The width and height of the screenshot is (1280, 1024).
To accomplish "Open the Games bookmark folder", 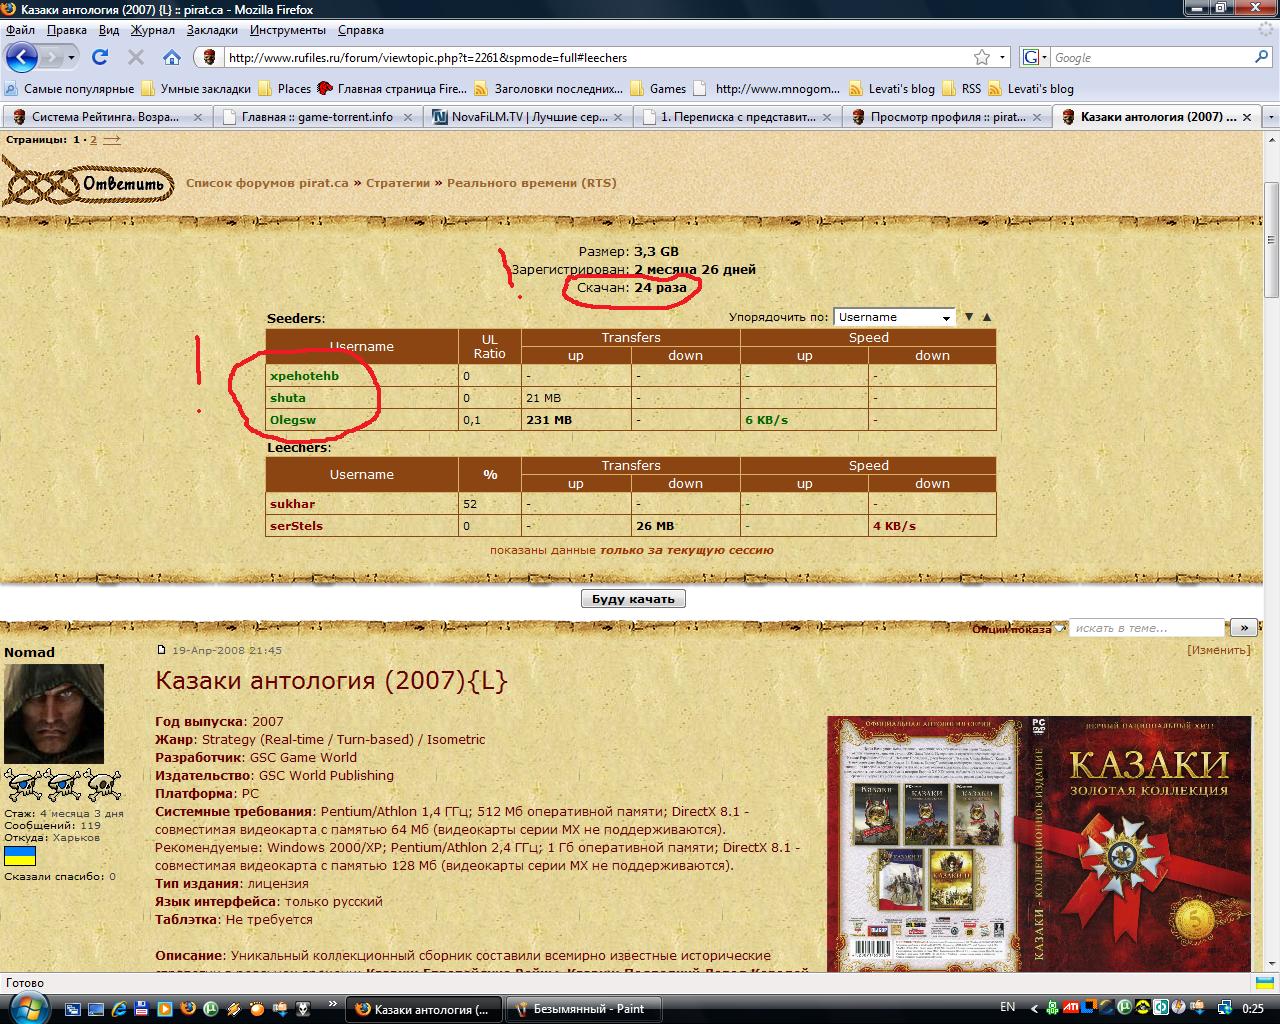I will click(659, 88).
